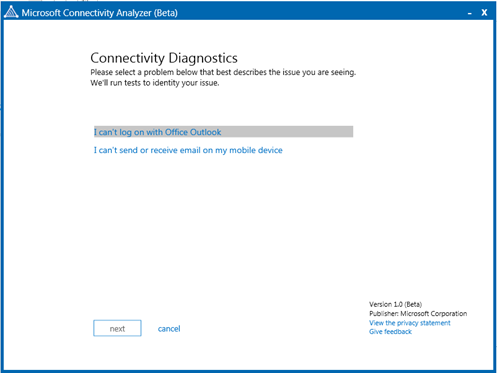The width and height of the screenshot is (497, 373).
Task: Close the Connectivity Analyzer window
Action: pyautogui.click(x=484, y=13)
